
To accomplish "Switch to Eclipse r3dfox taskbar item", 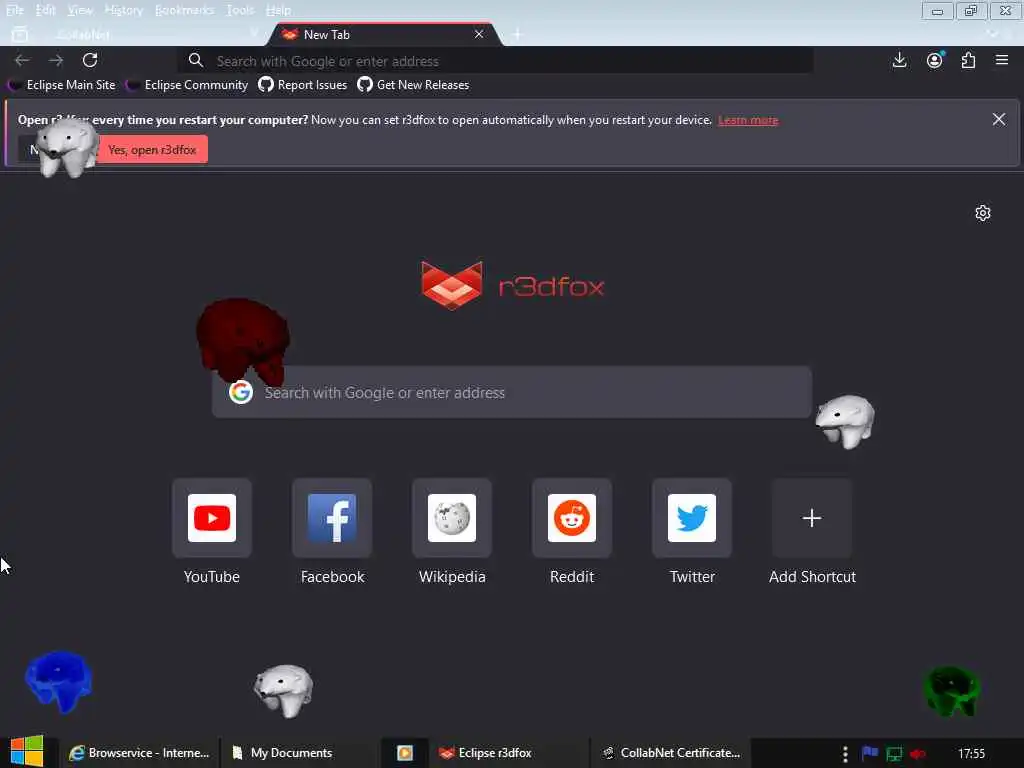I will point(508,753).
